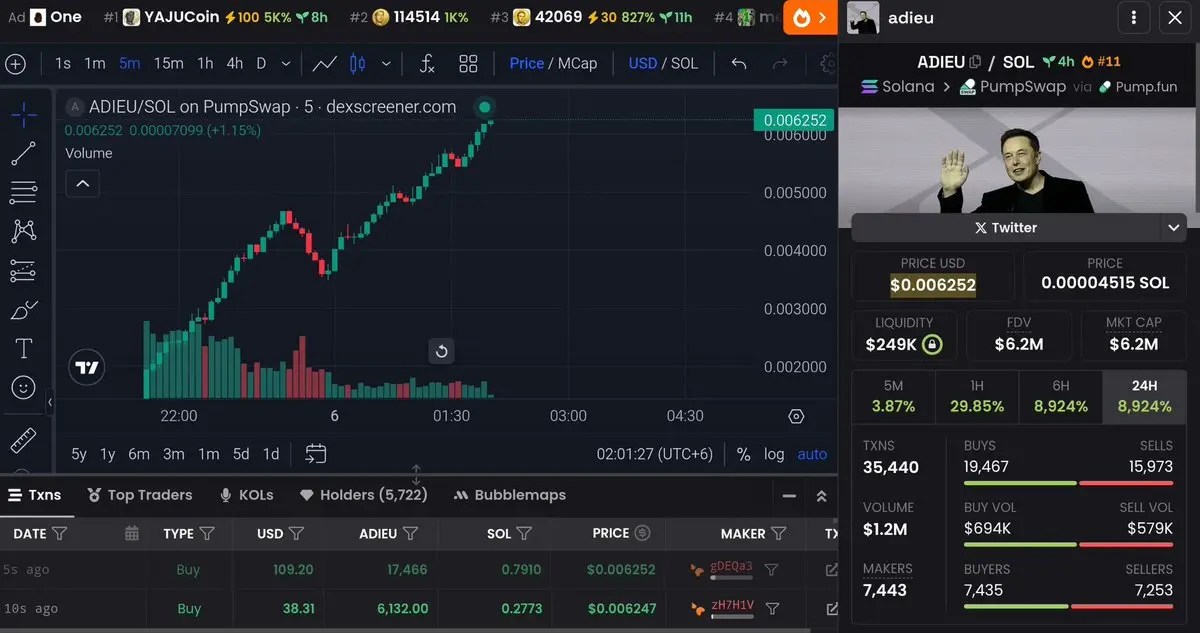Open the three-dot options menu for adieu
The image size is (1200, 633).
coord(1133,17)
